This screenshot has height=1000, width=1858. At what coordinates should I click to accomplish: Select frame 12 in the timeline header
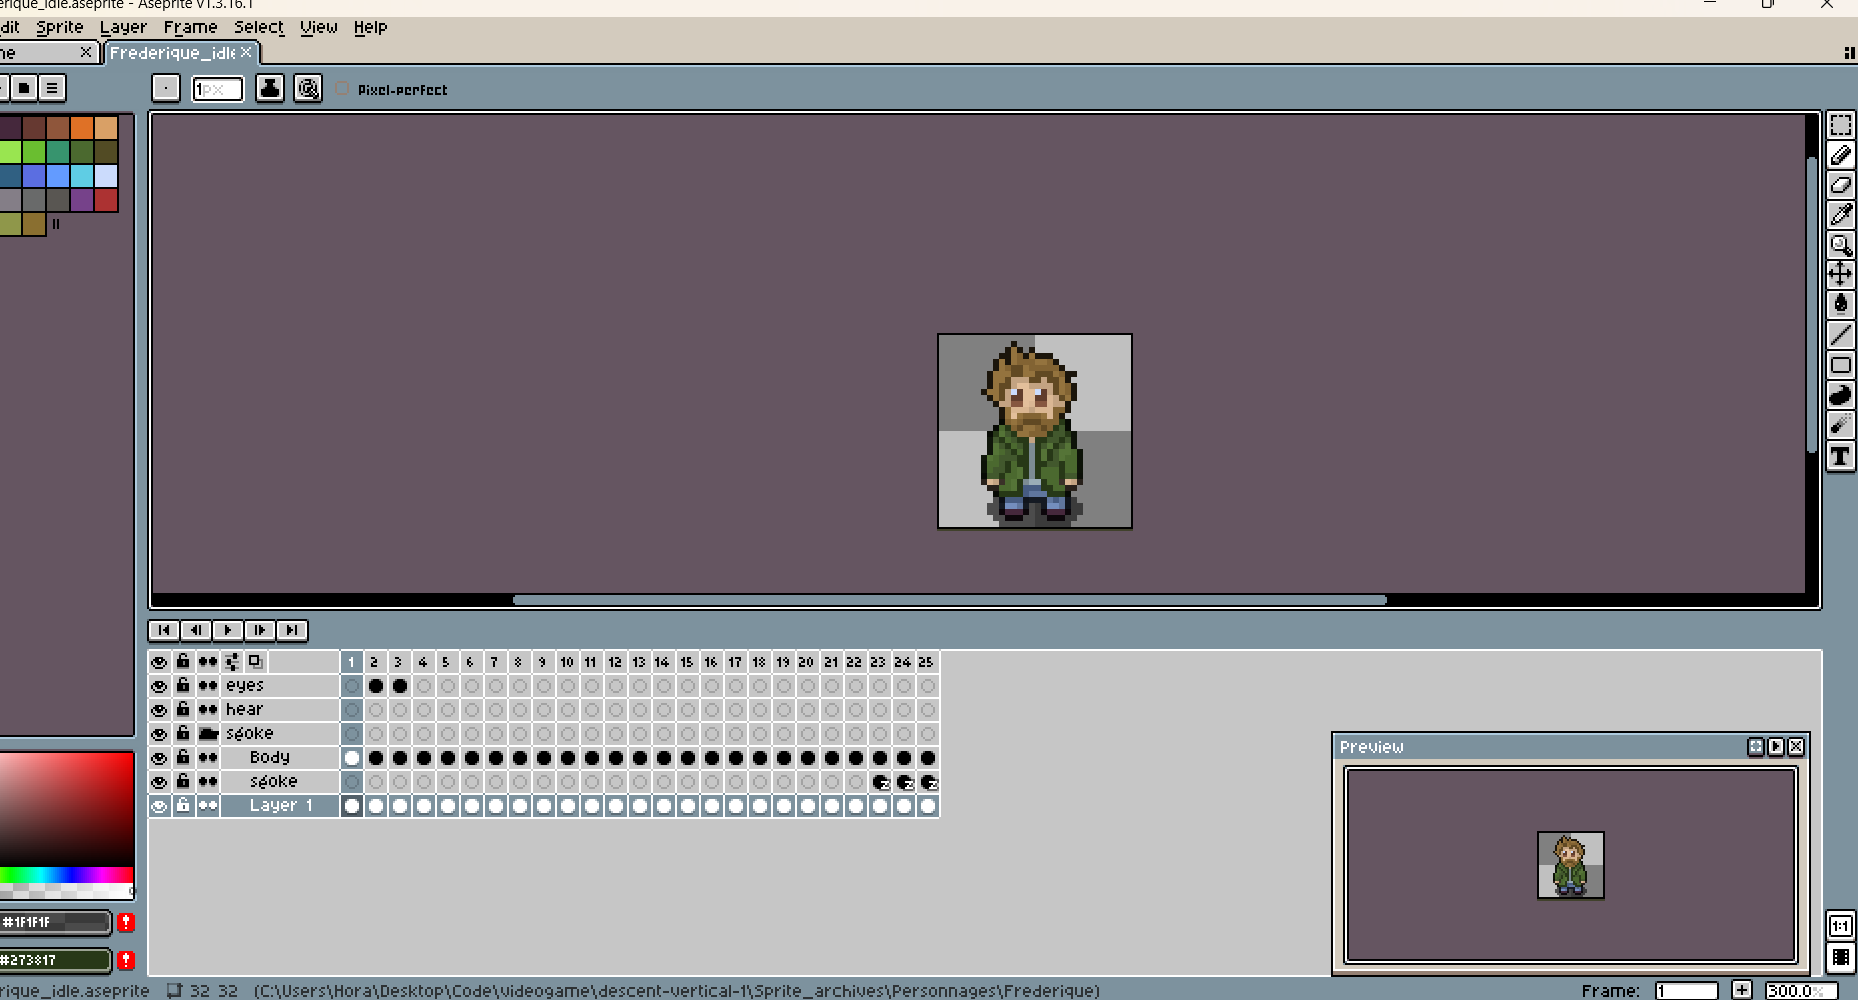tap(615, 662)
